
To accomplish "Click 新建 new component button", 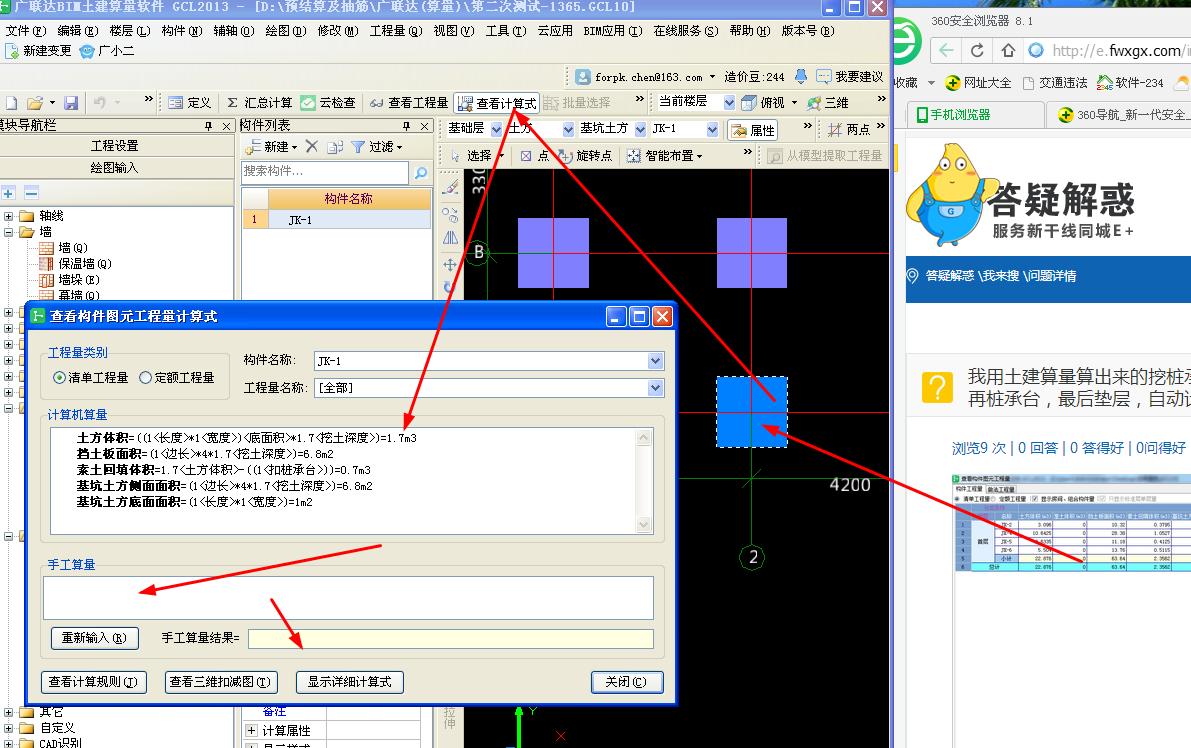I will point(271,146).
